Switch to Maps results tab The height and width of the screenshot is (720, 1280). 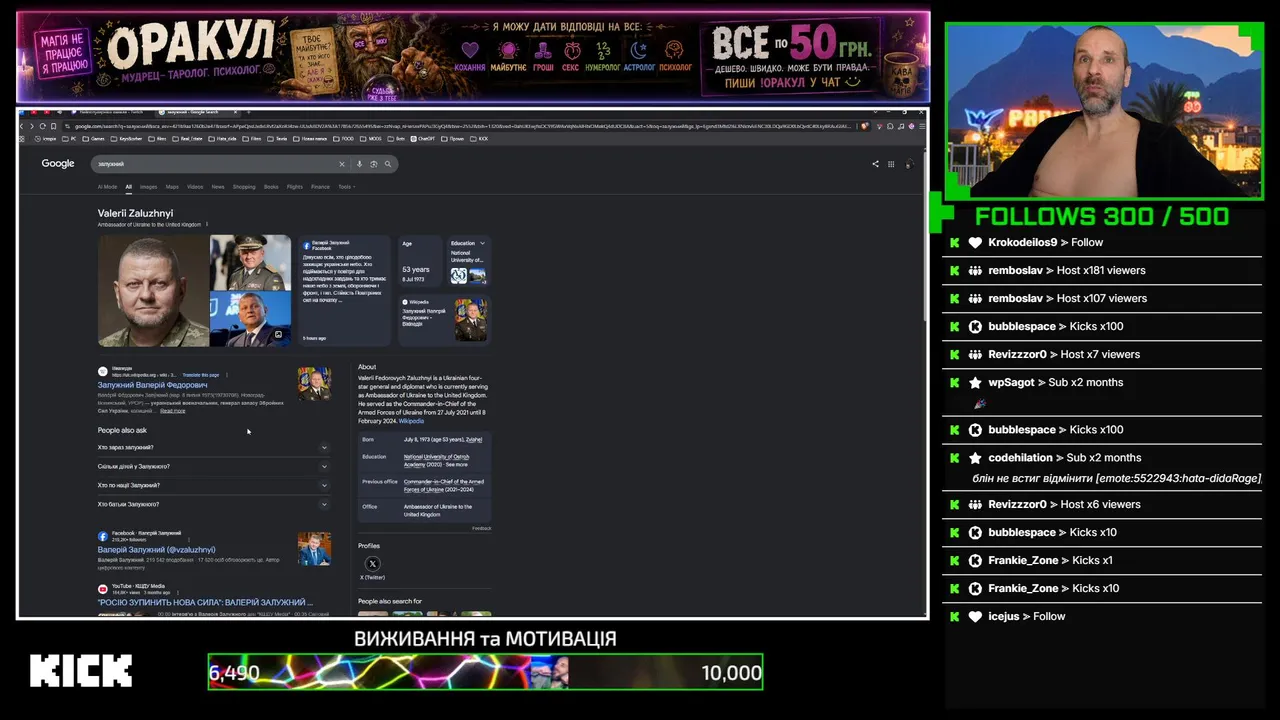click(x=172, y=187)
